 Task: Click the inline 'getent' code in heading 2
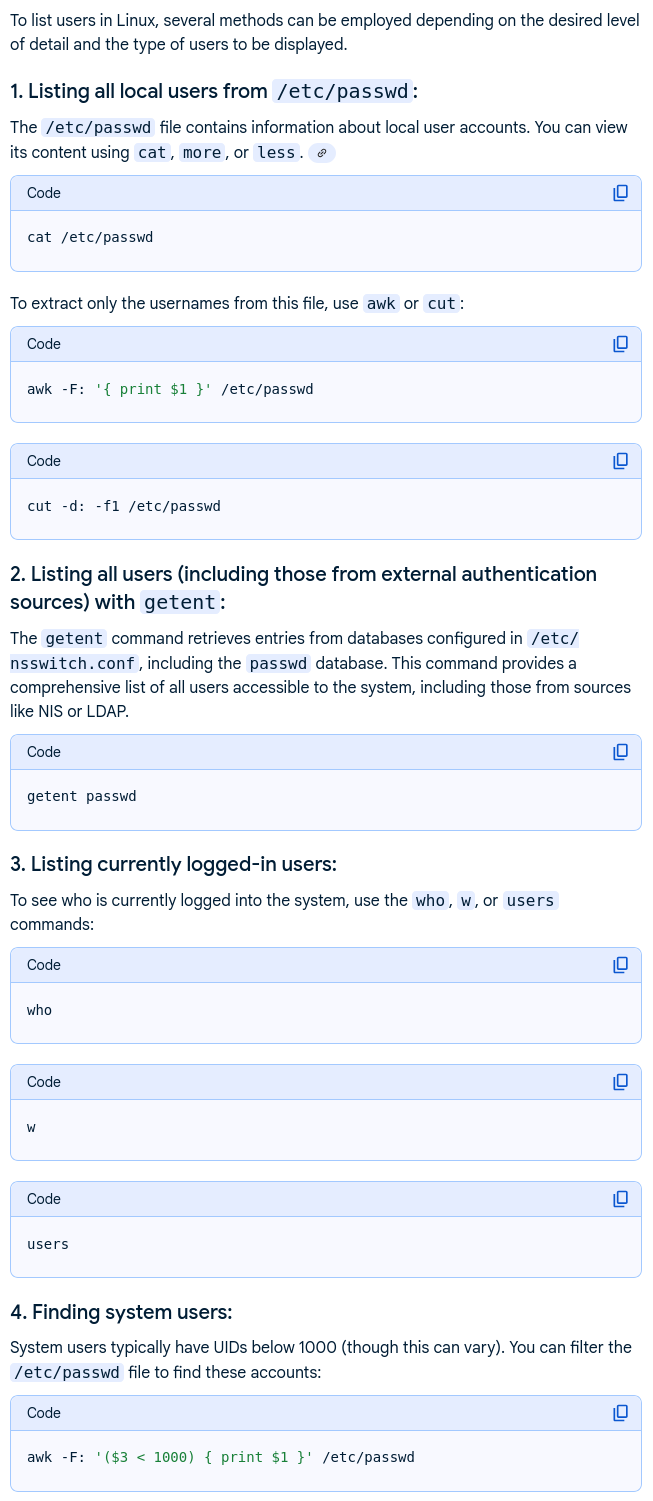[x=180, y=602]
